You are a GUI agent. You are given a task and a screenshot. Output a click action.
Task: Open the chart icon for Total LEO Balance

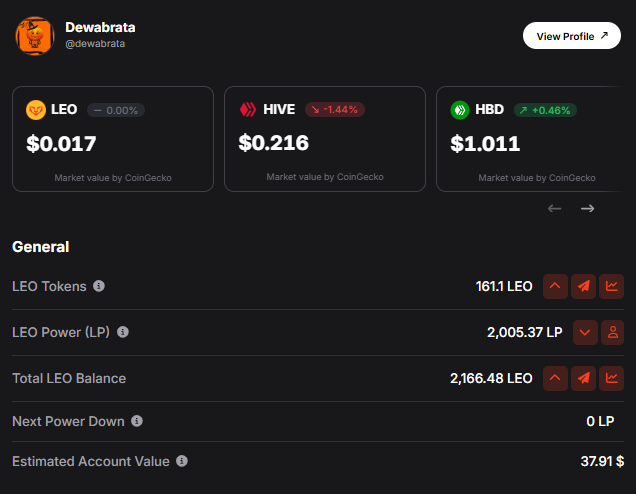pyautogui.click(x=612, y=378)
